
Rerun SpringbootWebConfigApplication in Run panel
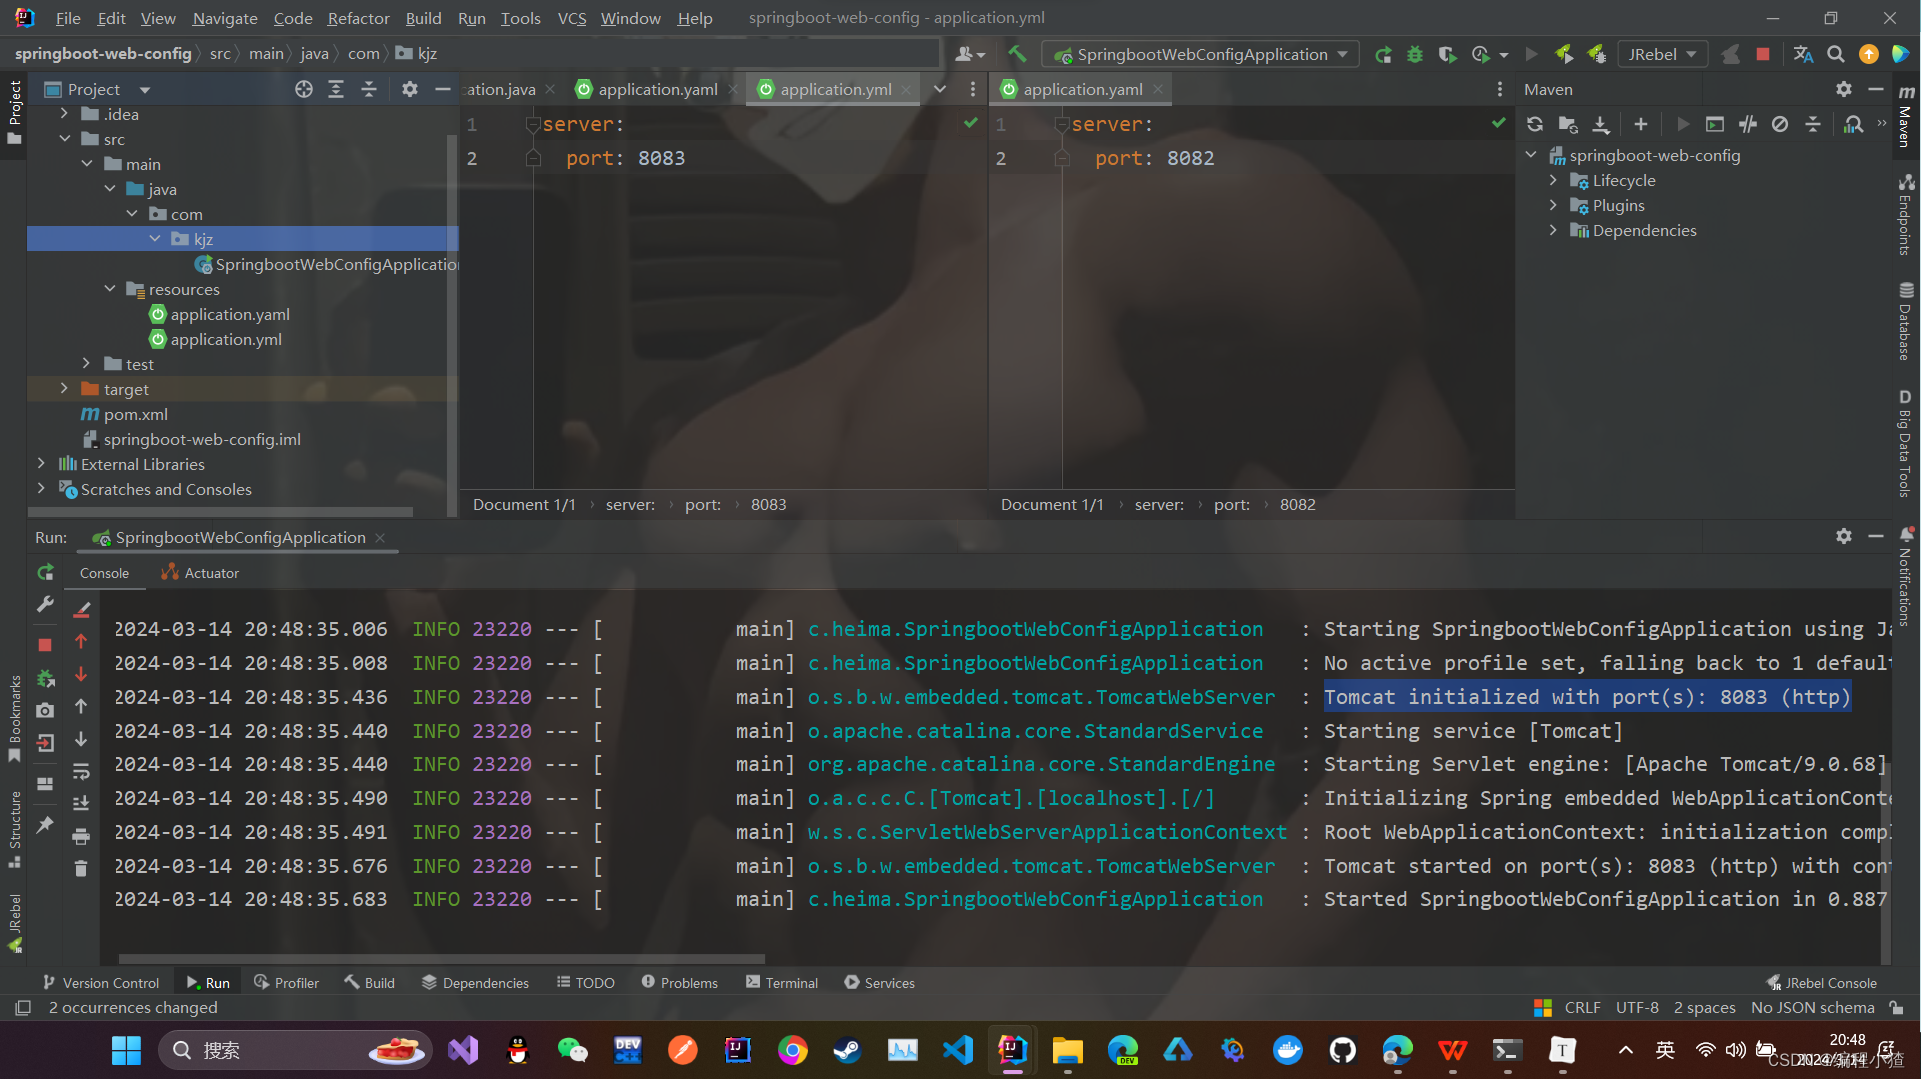[x=45, y=573]
